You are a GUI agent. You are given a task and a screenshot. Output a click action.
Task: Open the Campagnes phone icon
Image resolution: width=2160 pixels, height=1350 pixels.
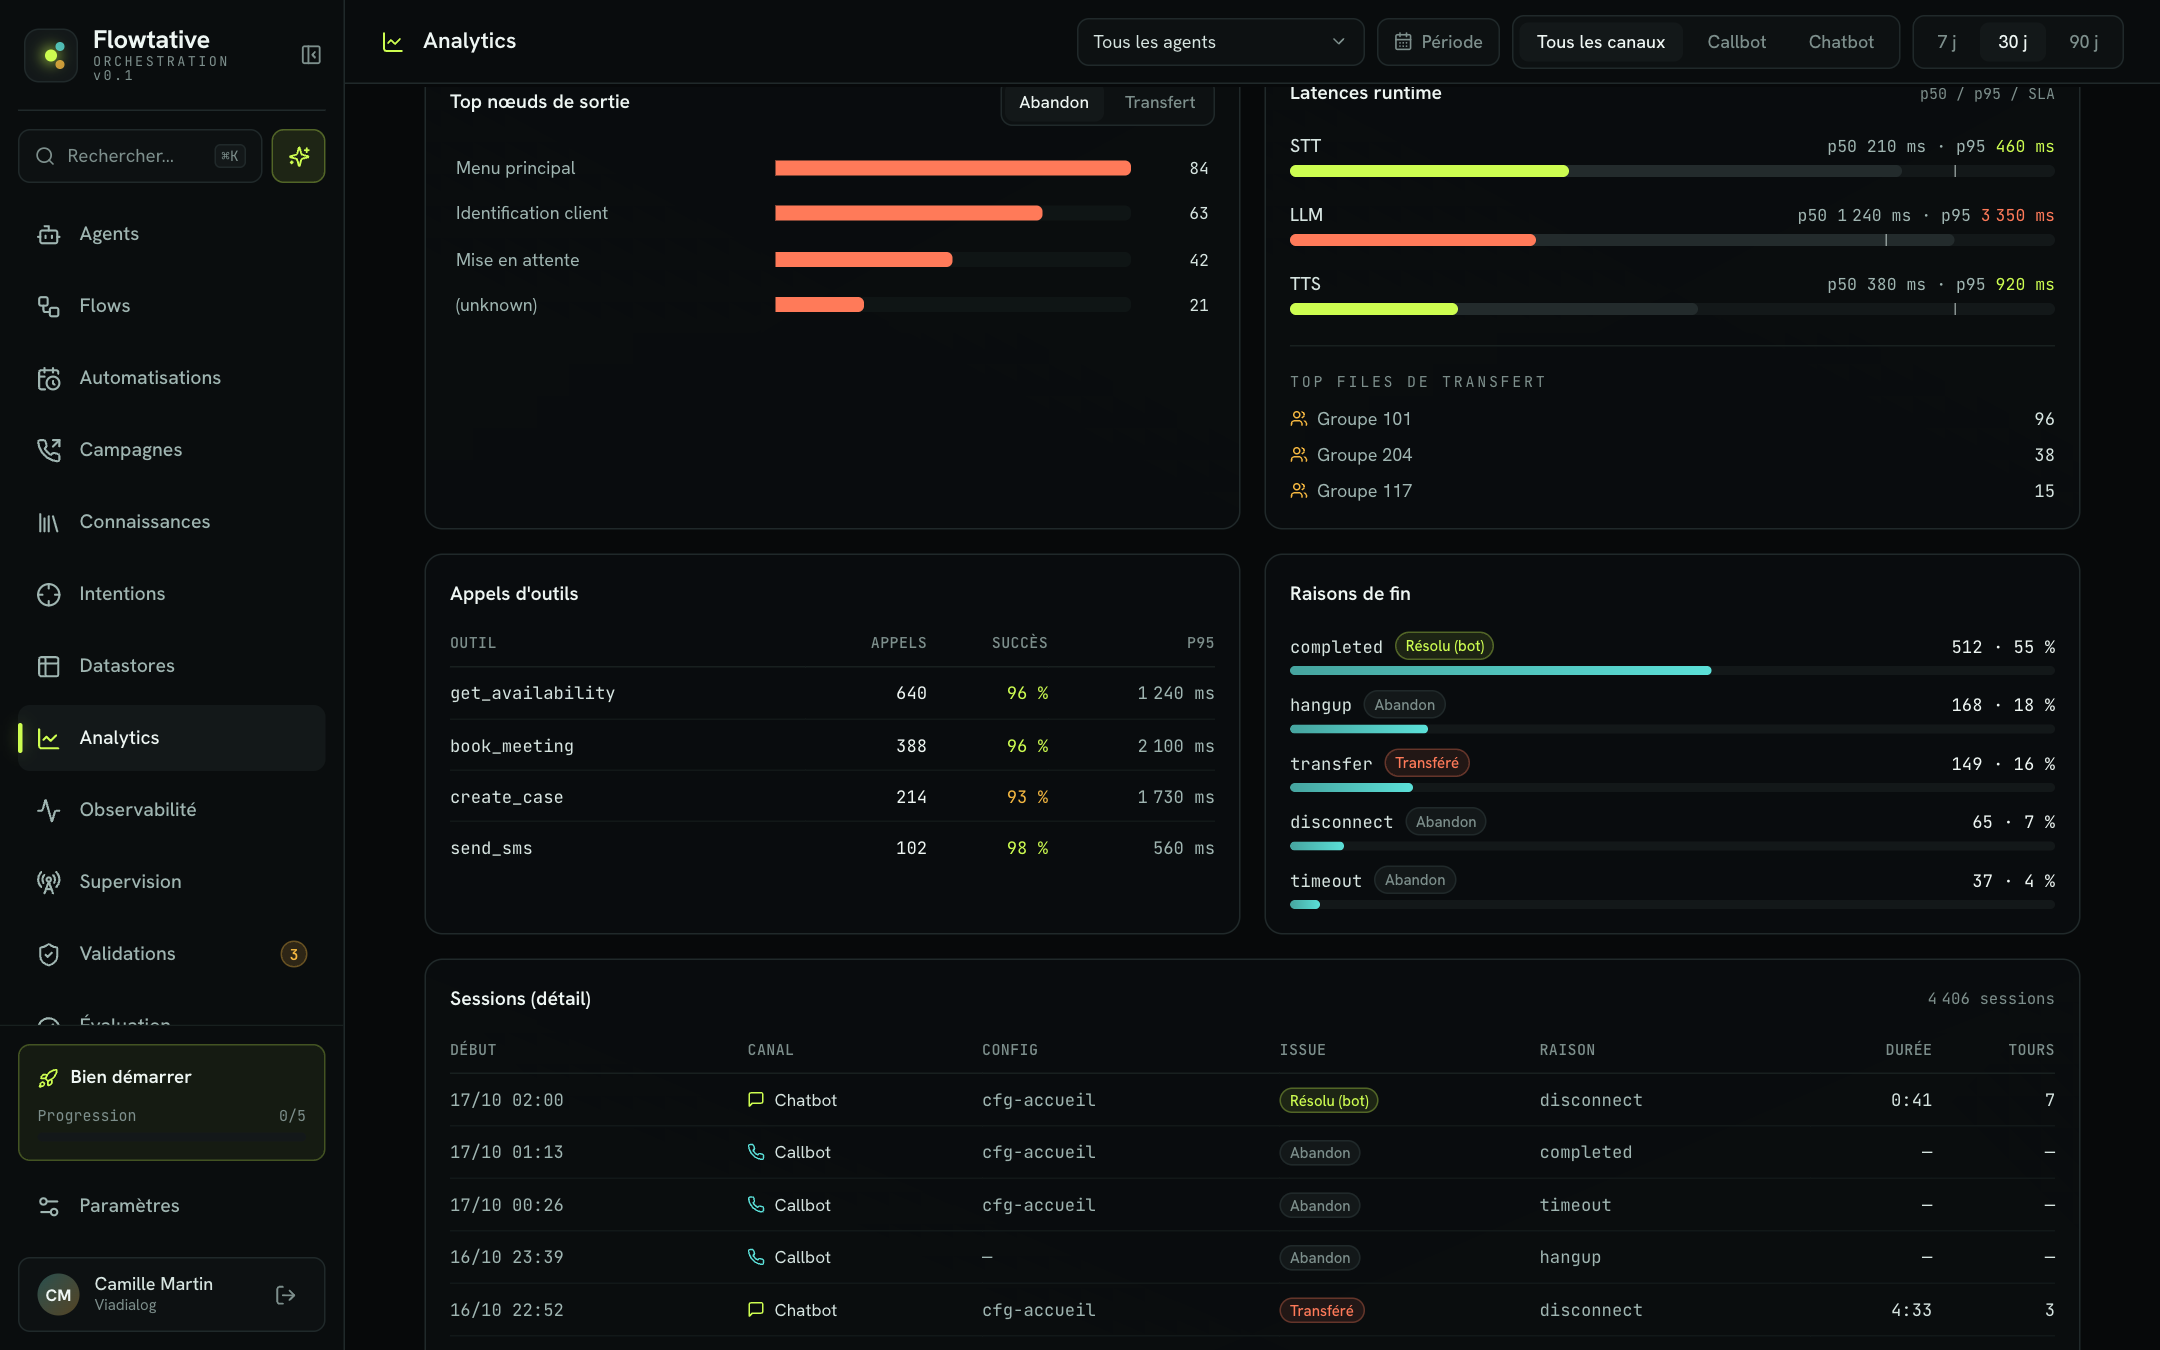pyautogui.click(x=49, y=450)
